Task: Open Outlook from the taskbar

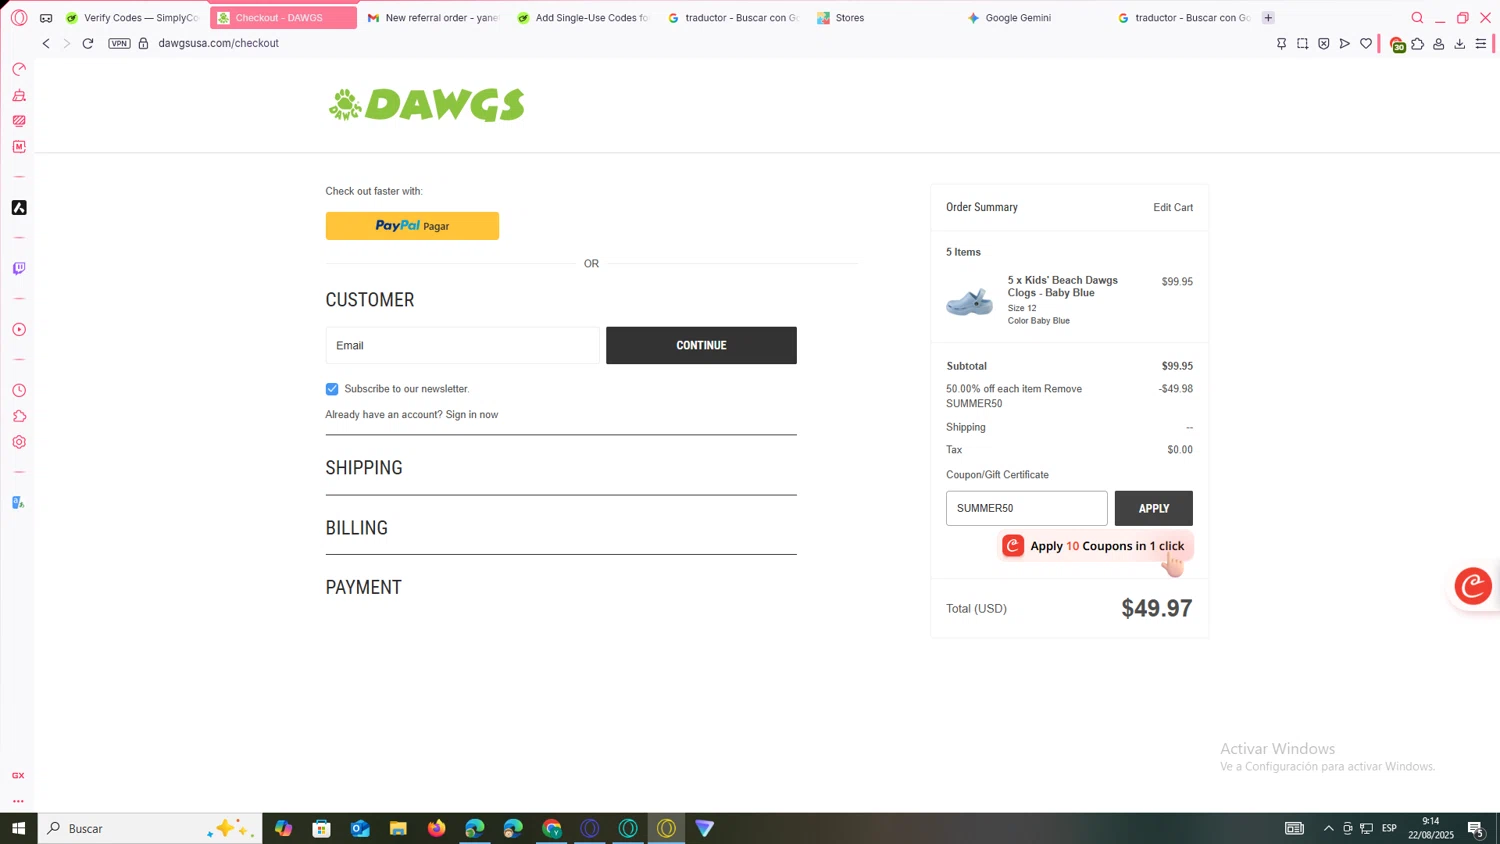Action: [x=360, y=828]
